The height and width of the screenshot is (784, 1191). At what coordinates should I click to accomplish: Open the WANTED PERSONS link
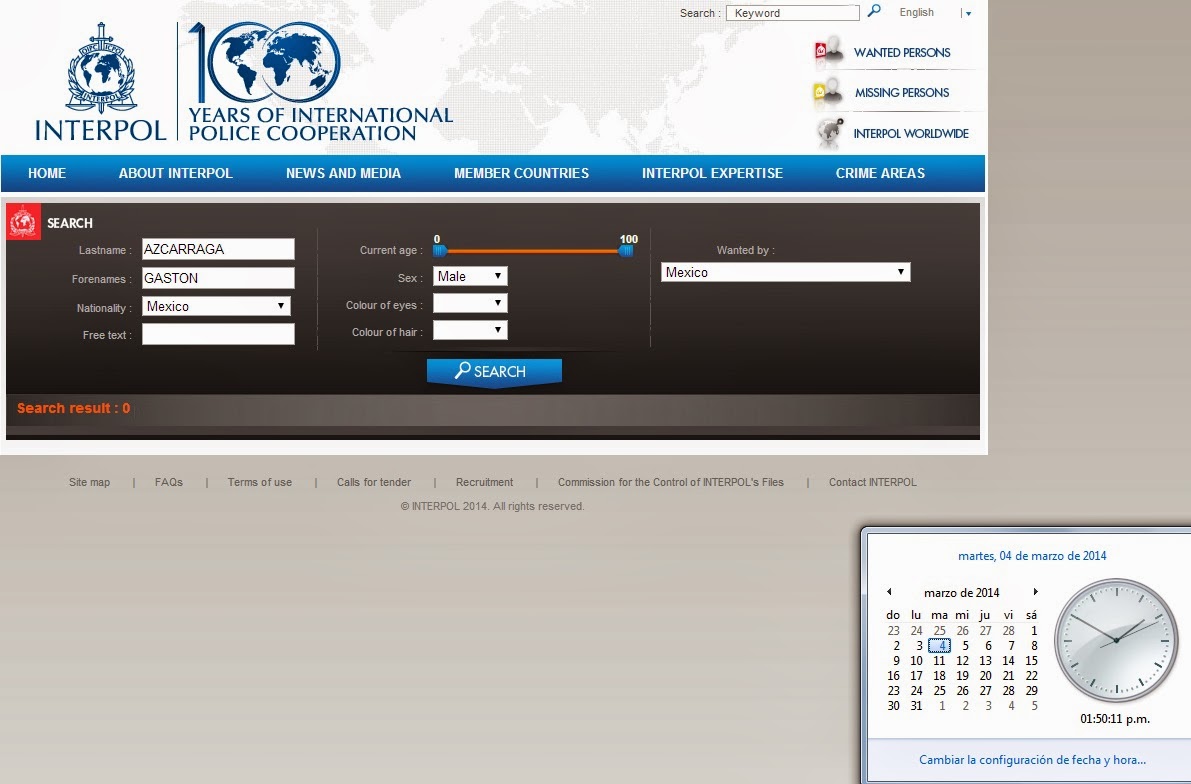click(x=902, y=52)
